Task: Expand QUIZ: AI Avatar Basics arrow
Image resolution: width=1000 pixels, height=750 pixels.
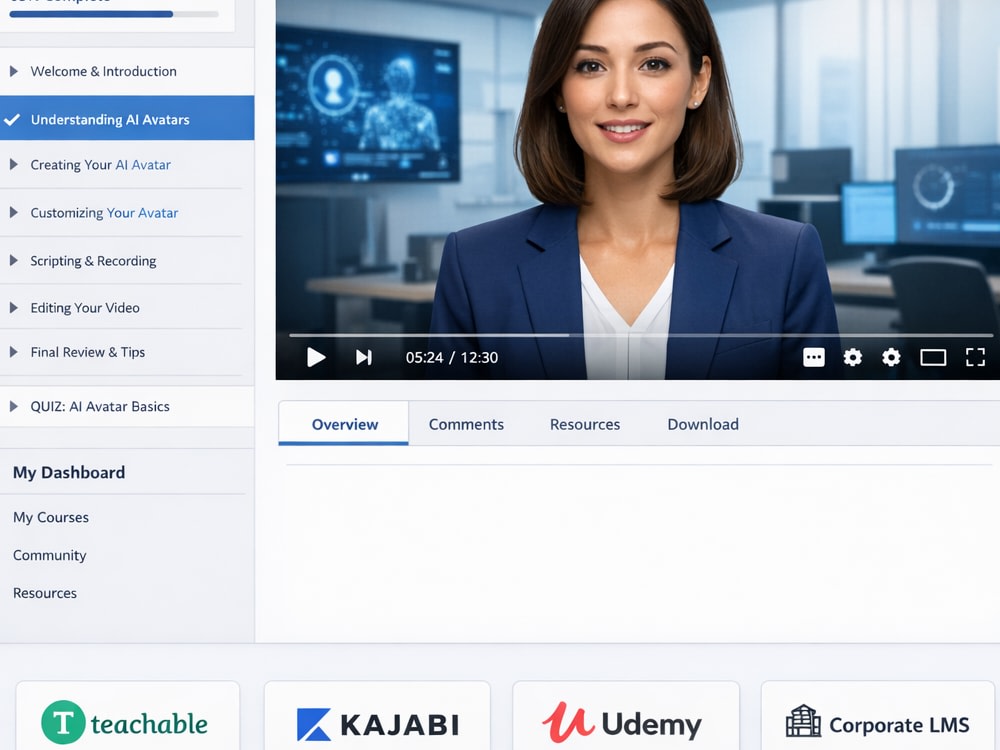Action: [x=13, y=406]
